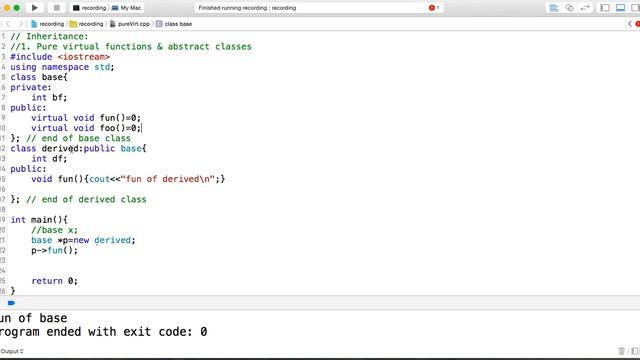The width and height of the screenshot is (640, 360).
Task: Open the assistant editor view
Action: [x=569, y=8]
